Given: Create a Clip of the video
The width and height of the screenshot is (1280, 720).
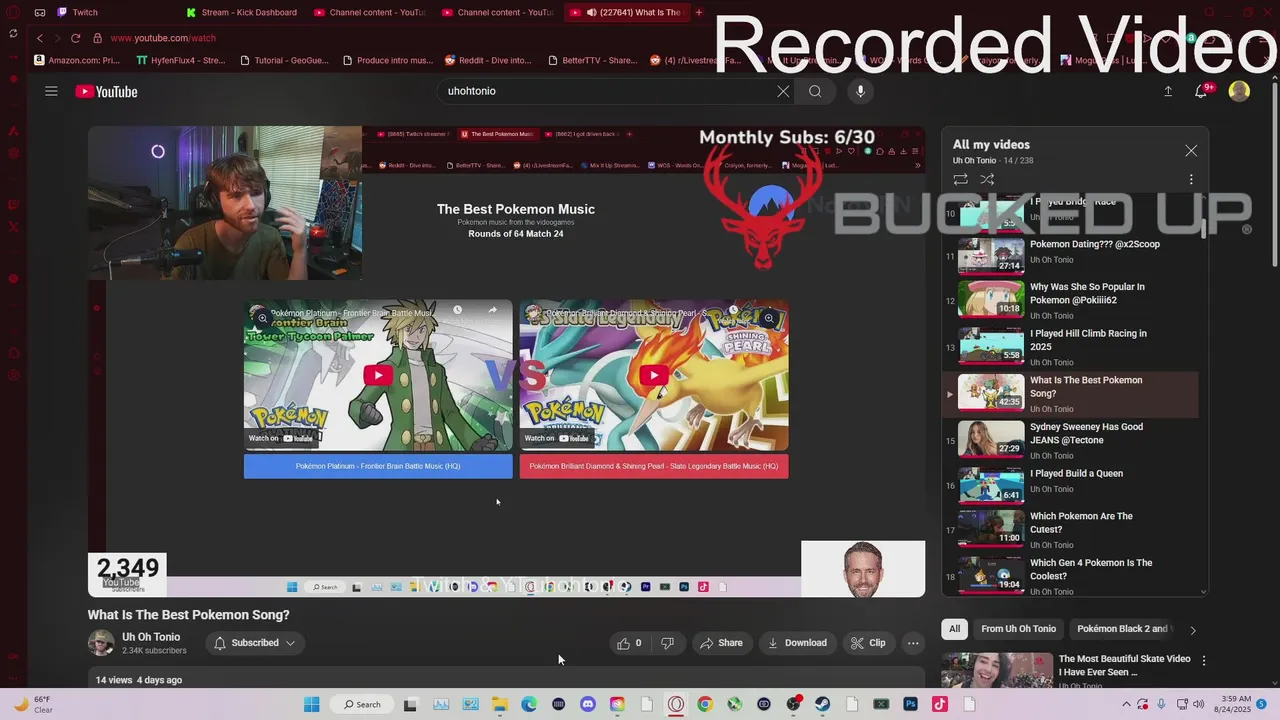Looking at the screenshot, I should click(x=868, y=643).
